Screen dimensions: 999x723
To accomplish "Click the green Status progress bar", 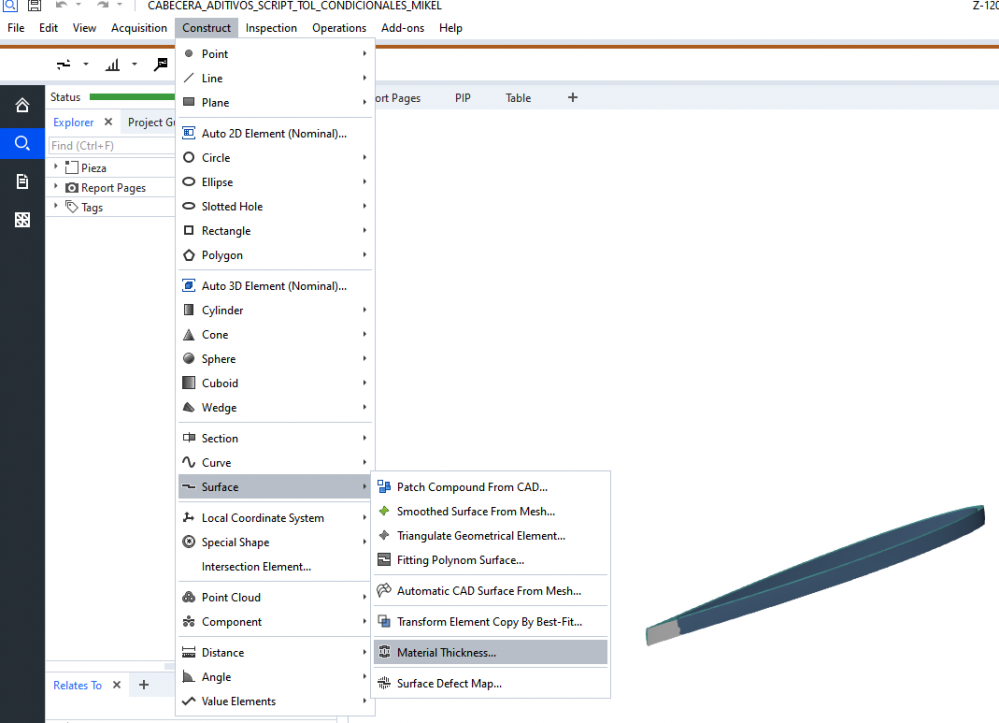I will tap(130, 97).
